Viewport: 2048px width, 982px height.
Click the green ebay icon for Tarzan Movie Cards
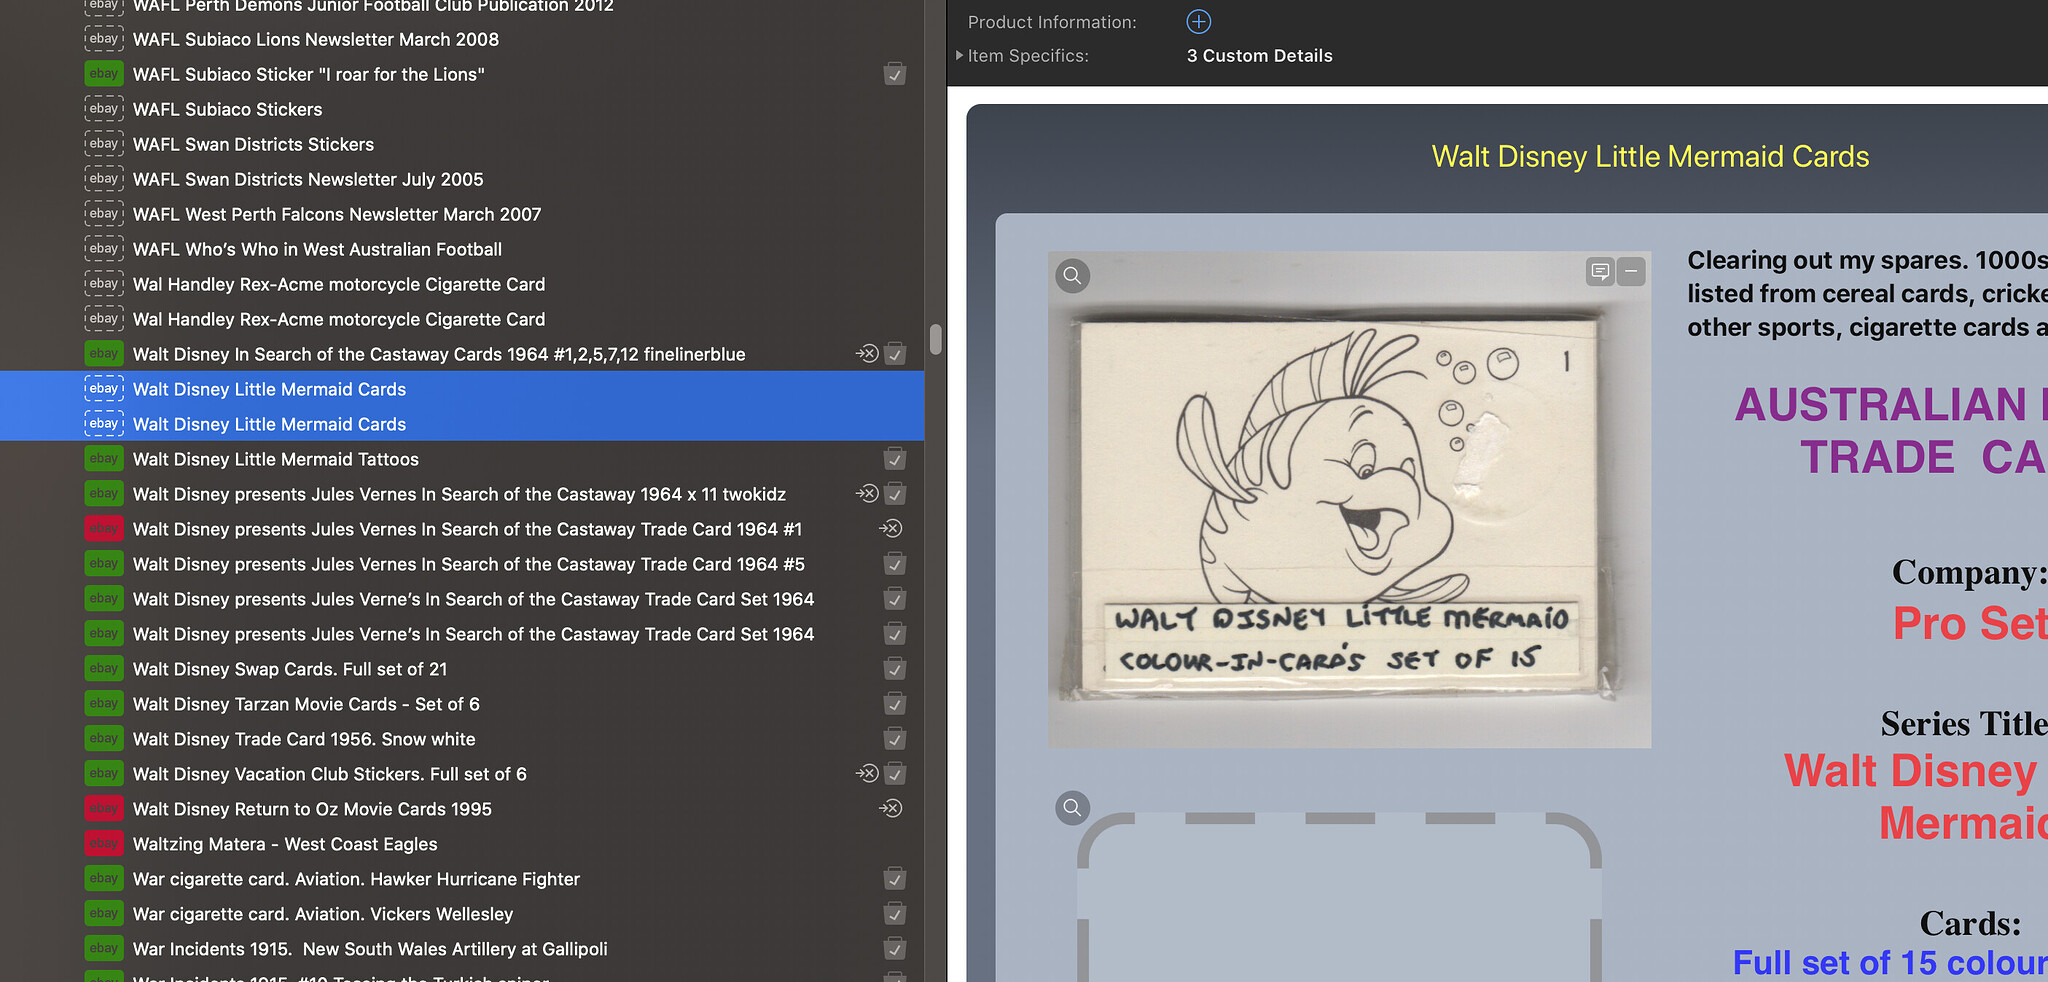(x=103, y=704)
